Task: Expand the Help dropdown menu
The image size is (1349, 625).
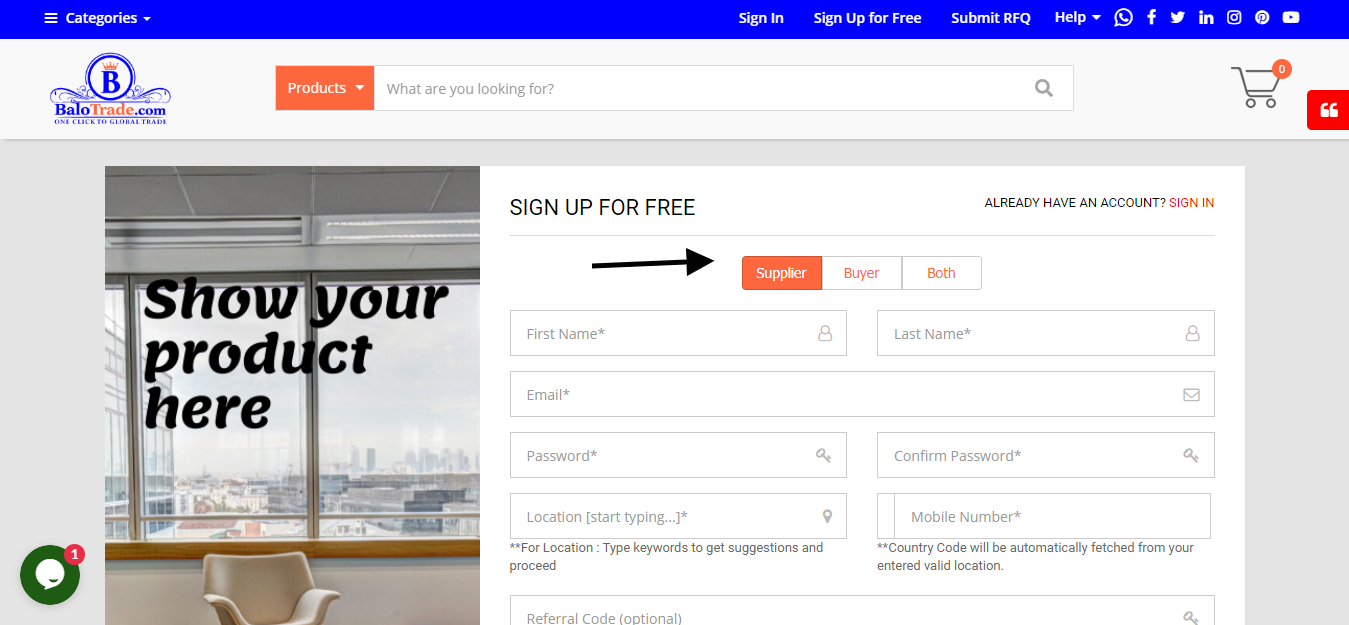Action: pyautogui.click(x=1077, y=18)
